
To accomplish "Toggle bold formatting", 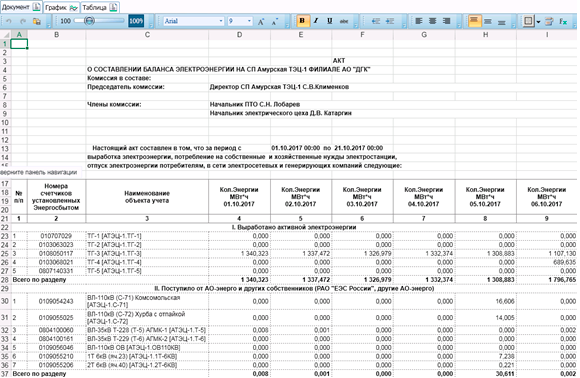I will click(x=302, y=21).
